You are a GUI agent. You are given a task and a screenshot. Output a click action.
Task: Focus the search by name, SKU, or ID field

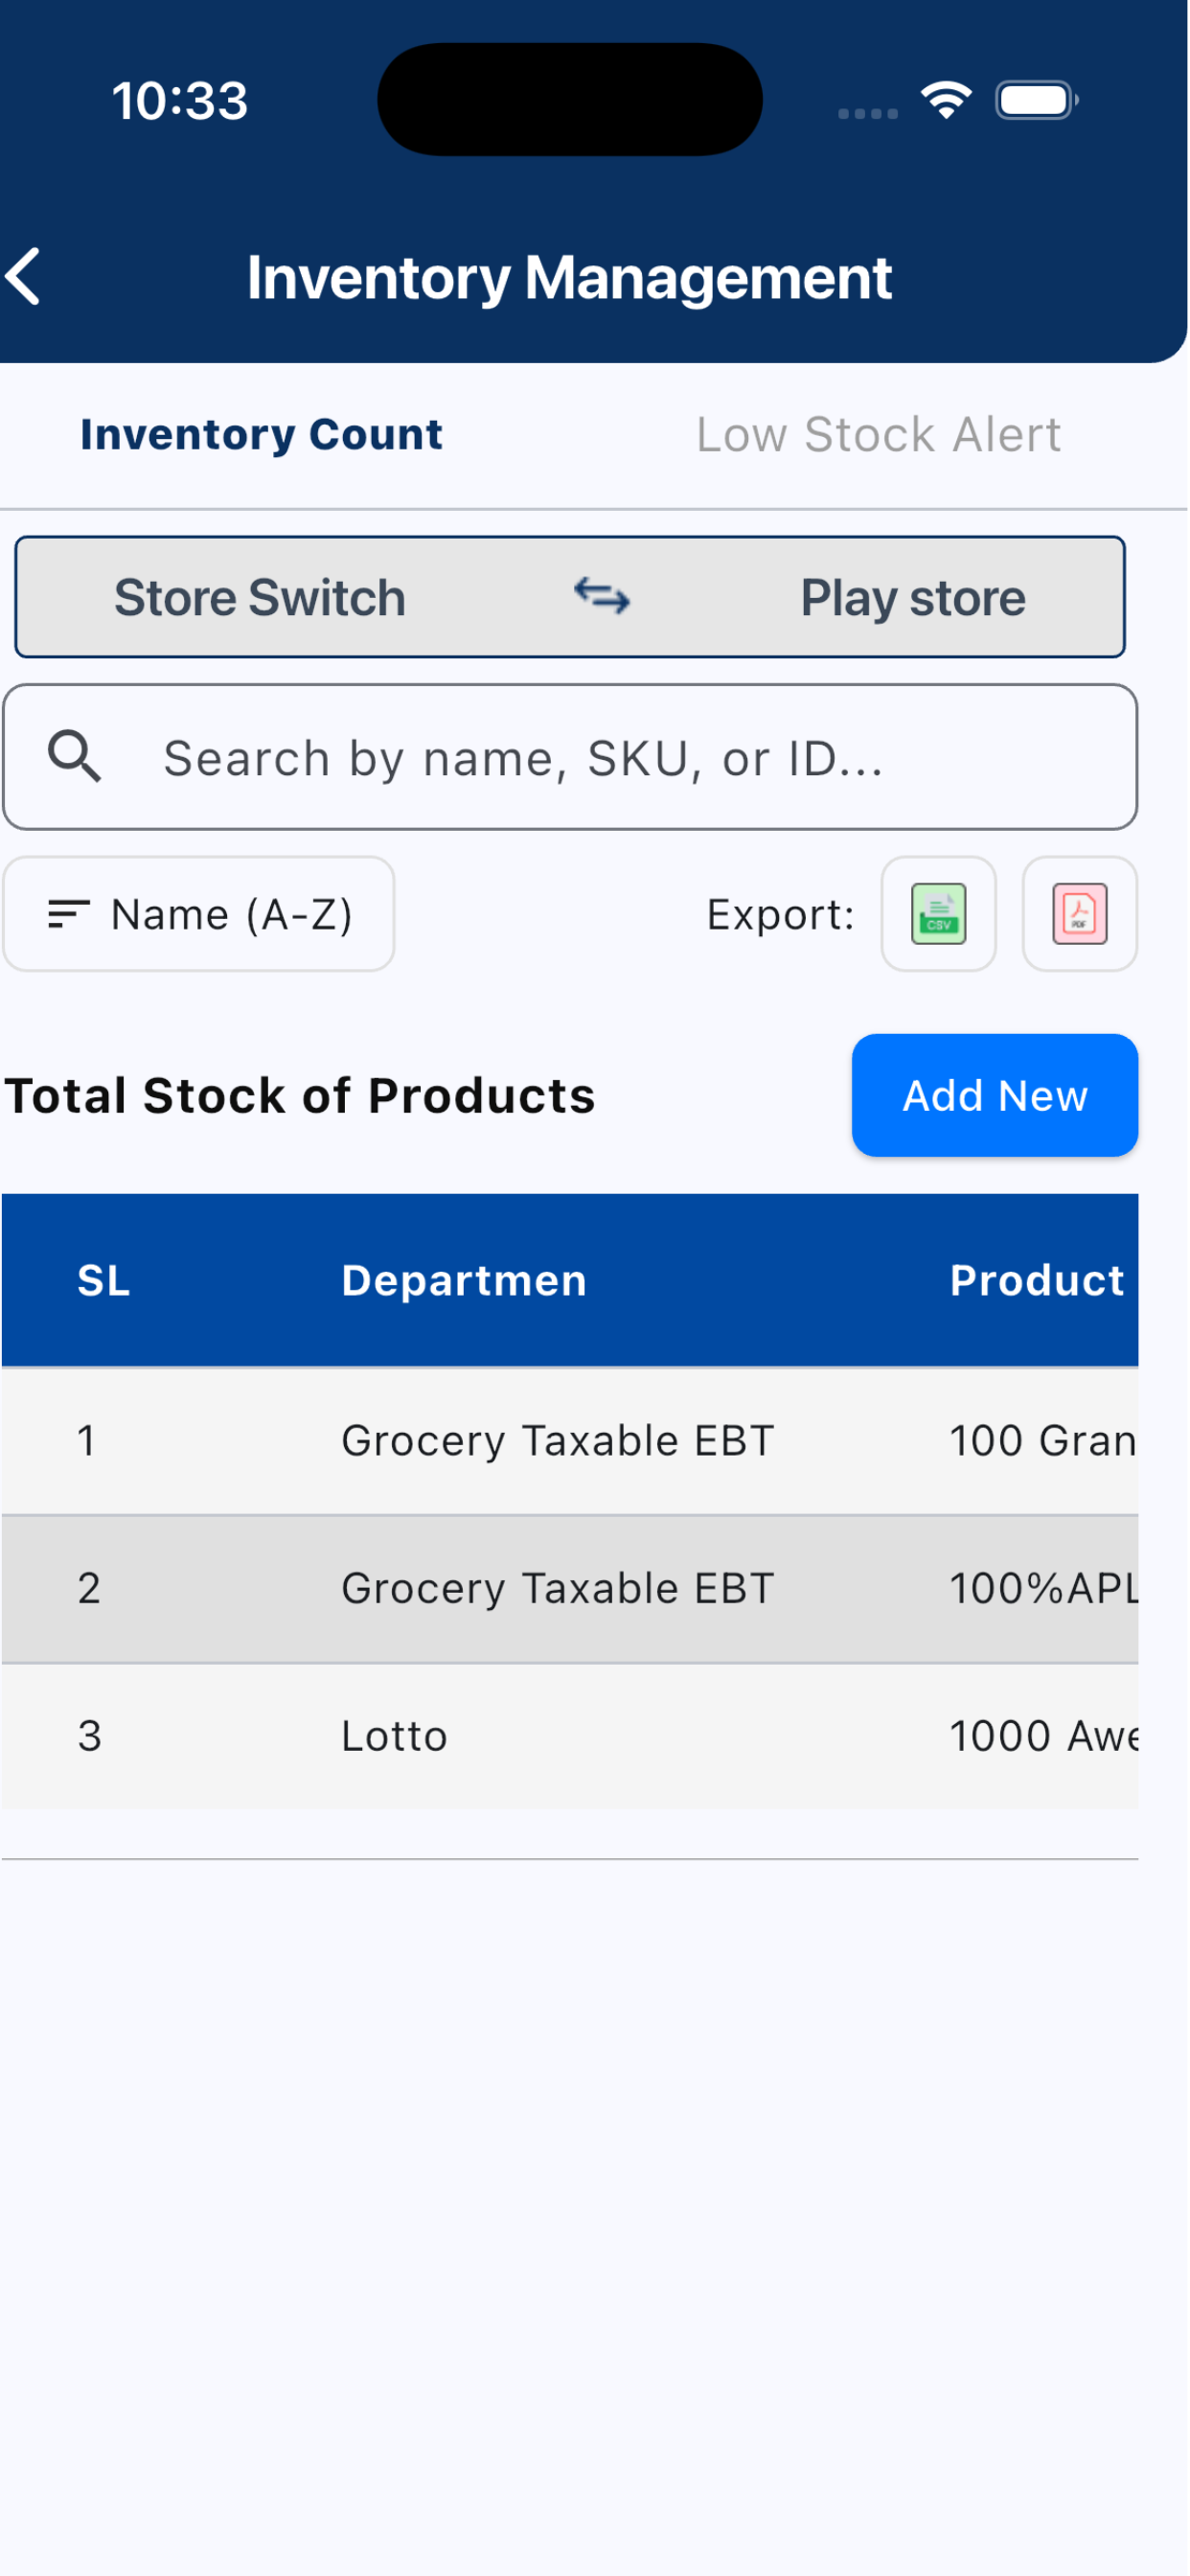(x=570, y=757)
